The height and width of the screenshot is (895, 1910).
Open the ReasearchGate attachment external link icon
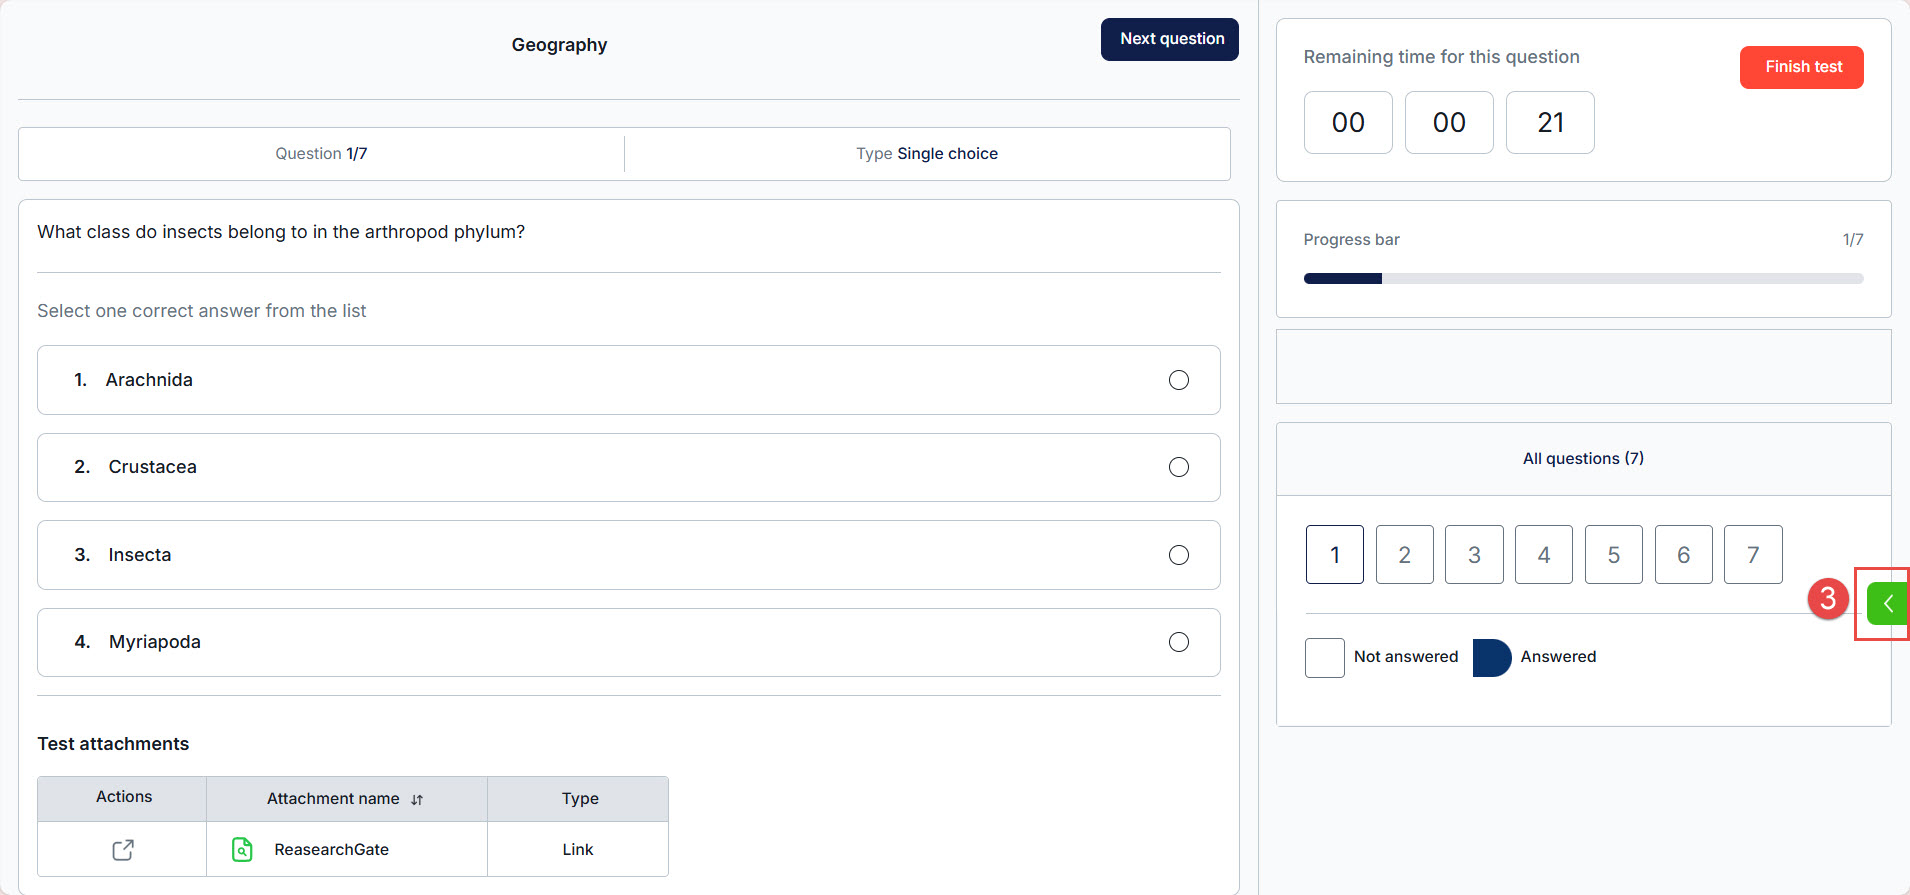tap(123, 850)
